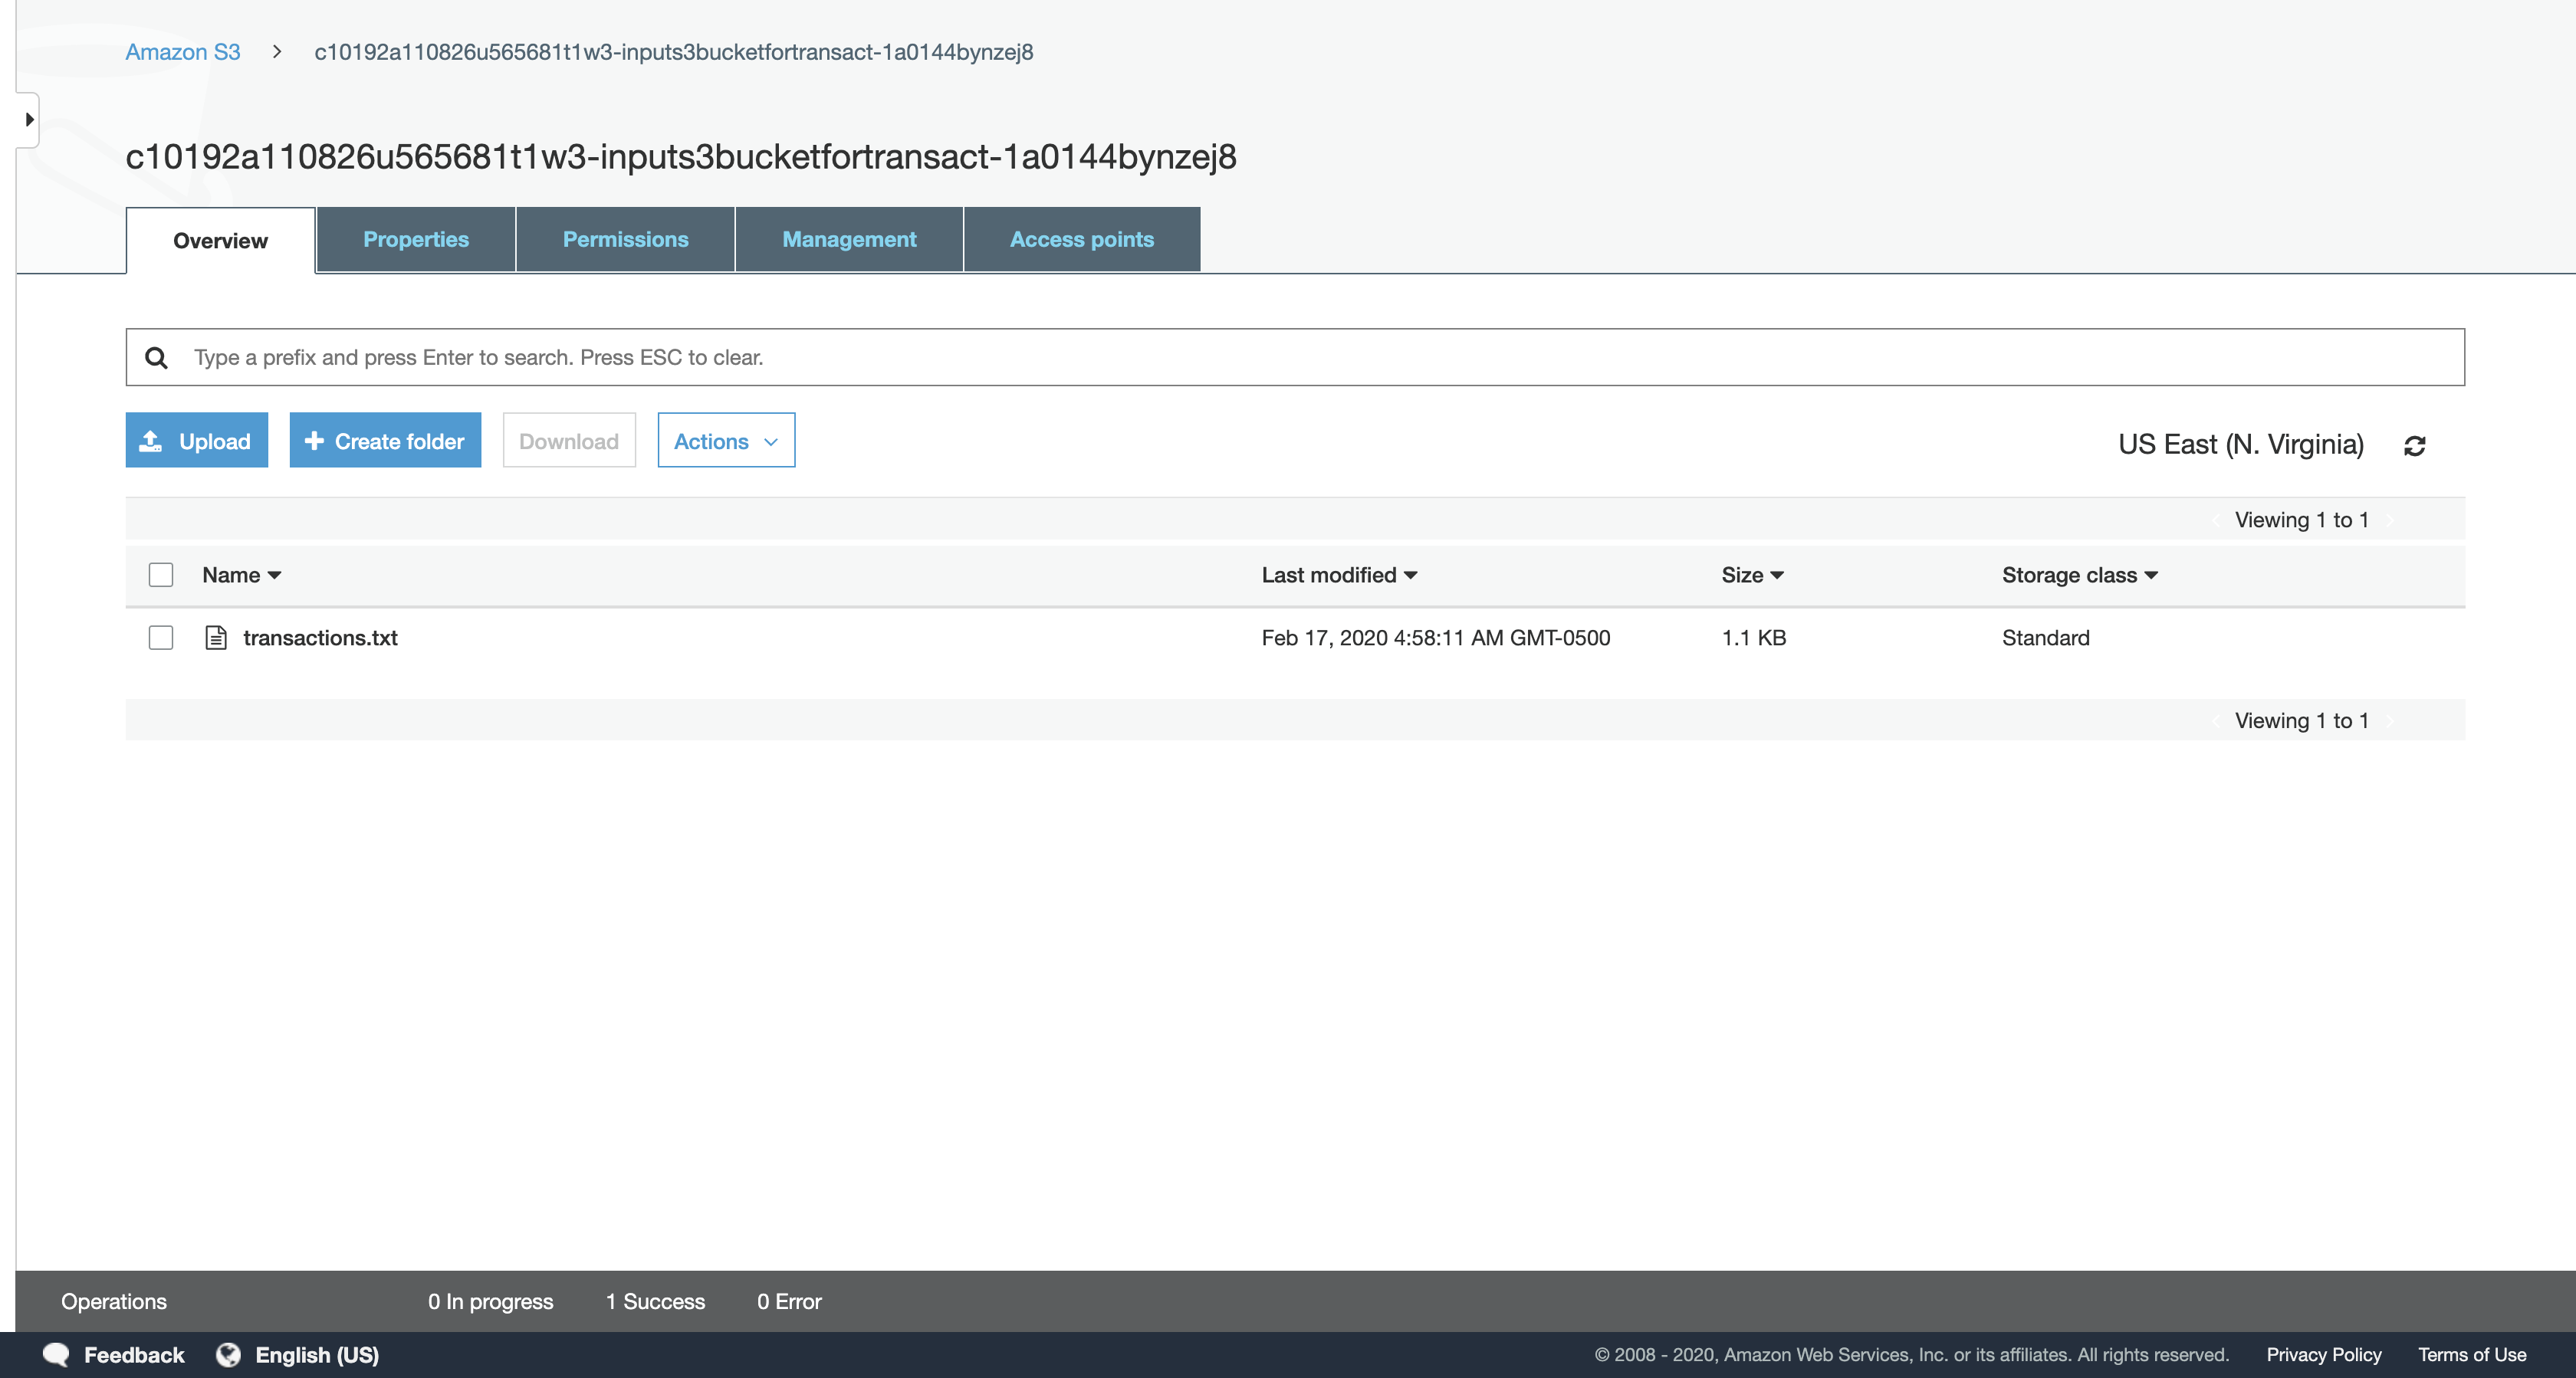Click the refresh icon beside US East region

(x=2414, y=446)
